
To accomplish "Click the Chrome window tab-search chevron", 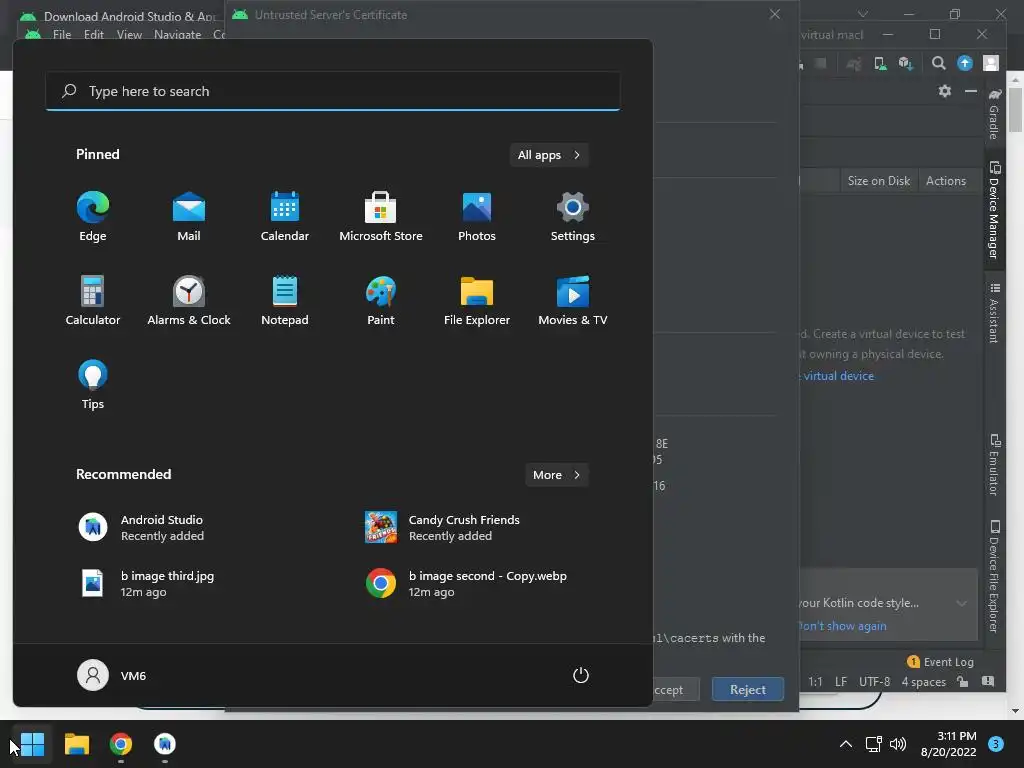I will (863, 14).
